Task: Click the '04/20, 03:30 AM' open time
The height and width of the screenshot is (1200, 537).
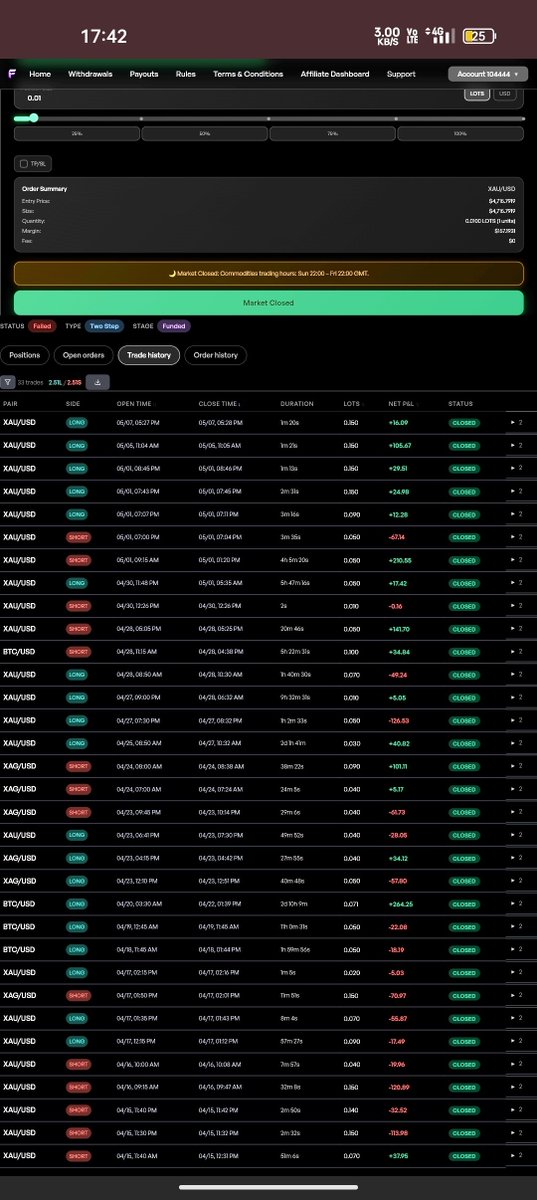Action: pyautogui.click(x=137, y=903)
